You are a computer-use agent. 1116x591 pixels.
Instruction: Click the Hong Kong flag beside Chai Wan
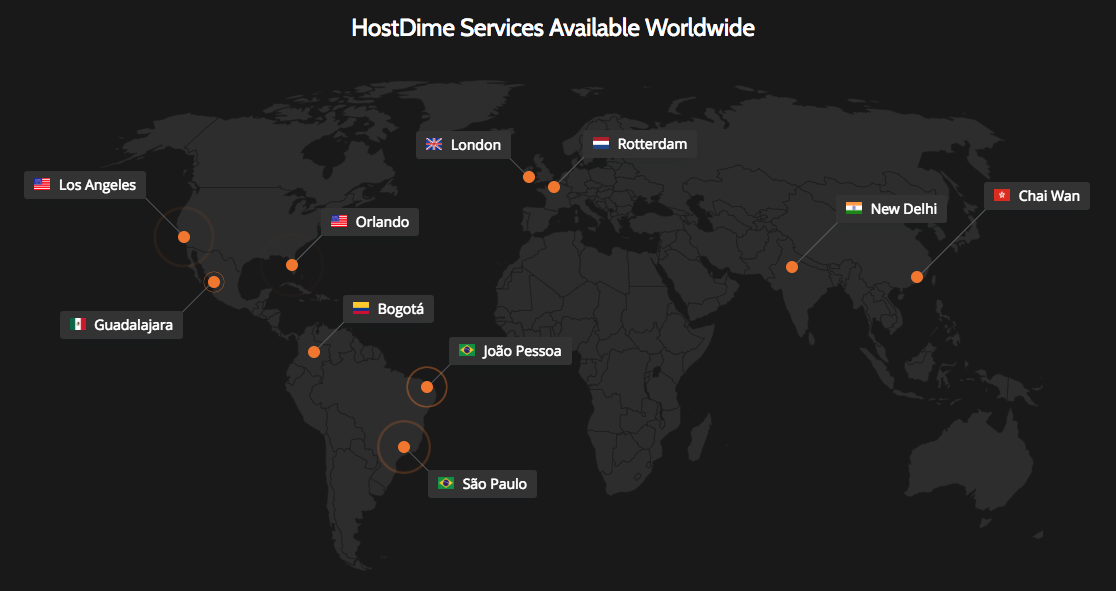coord(1002,195)
